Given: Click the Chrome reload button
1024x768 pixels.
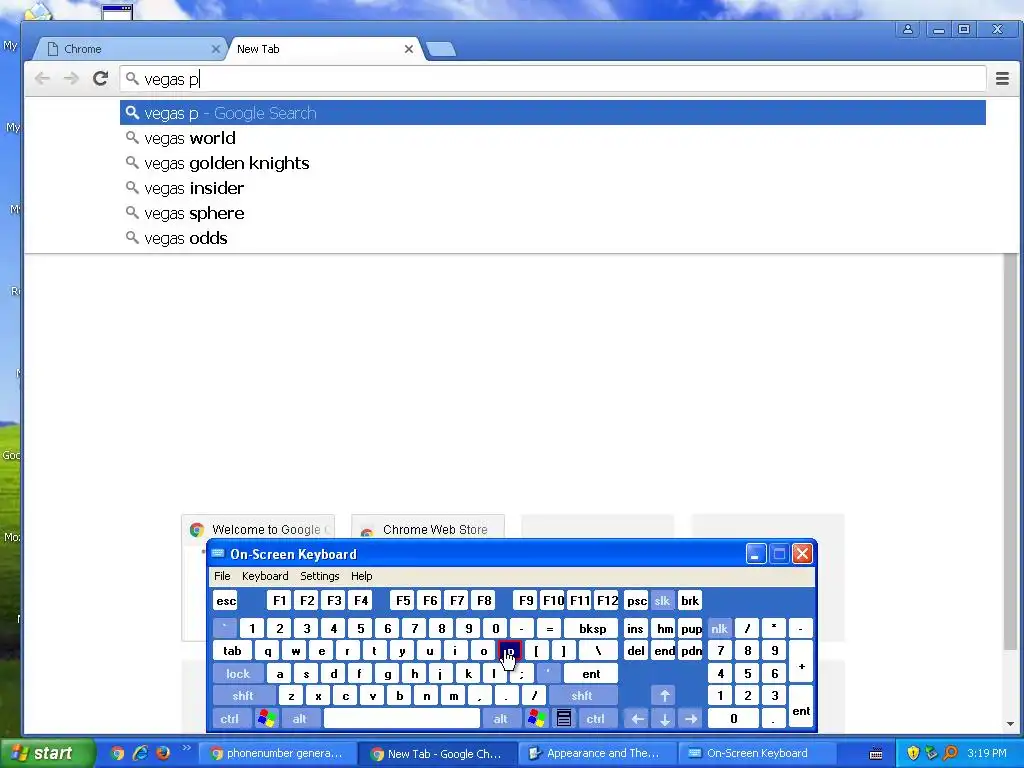Looking at the screenshot, I should click(x=100, y=79).
